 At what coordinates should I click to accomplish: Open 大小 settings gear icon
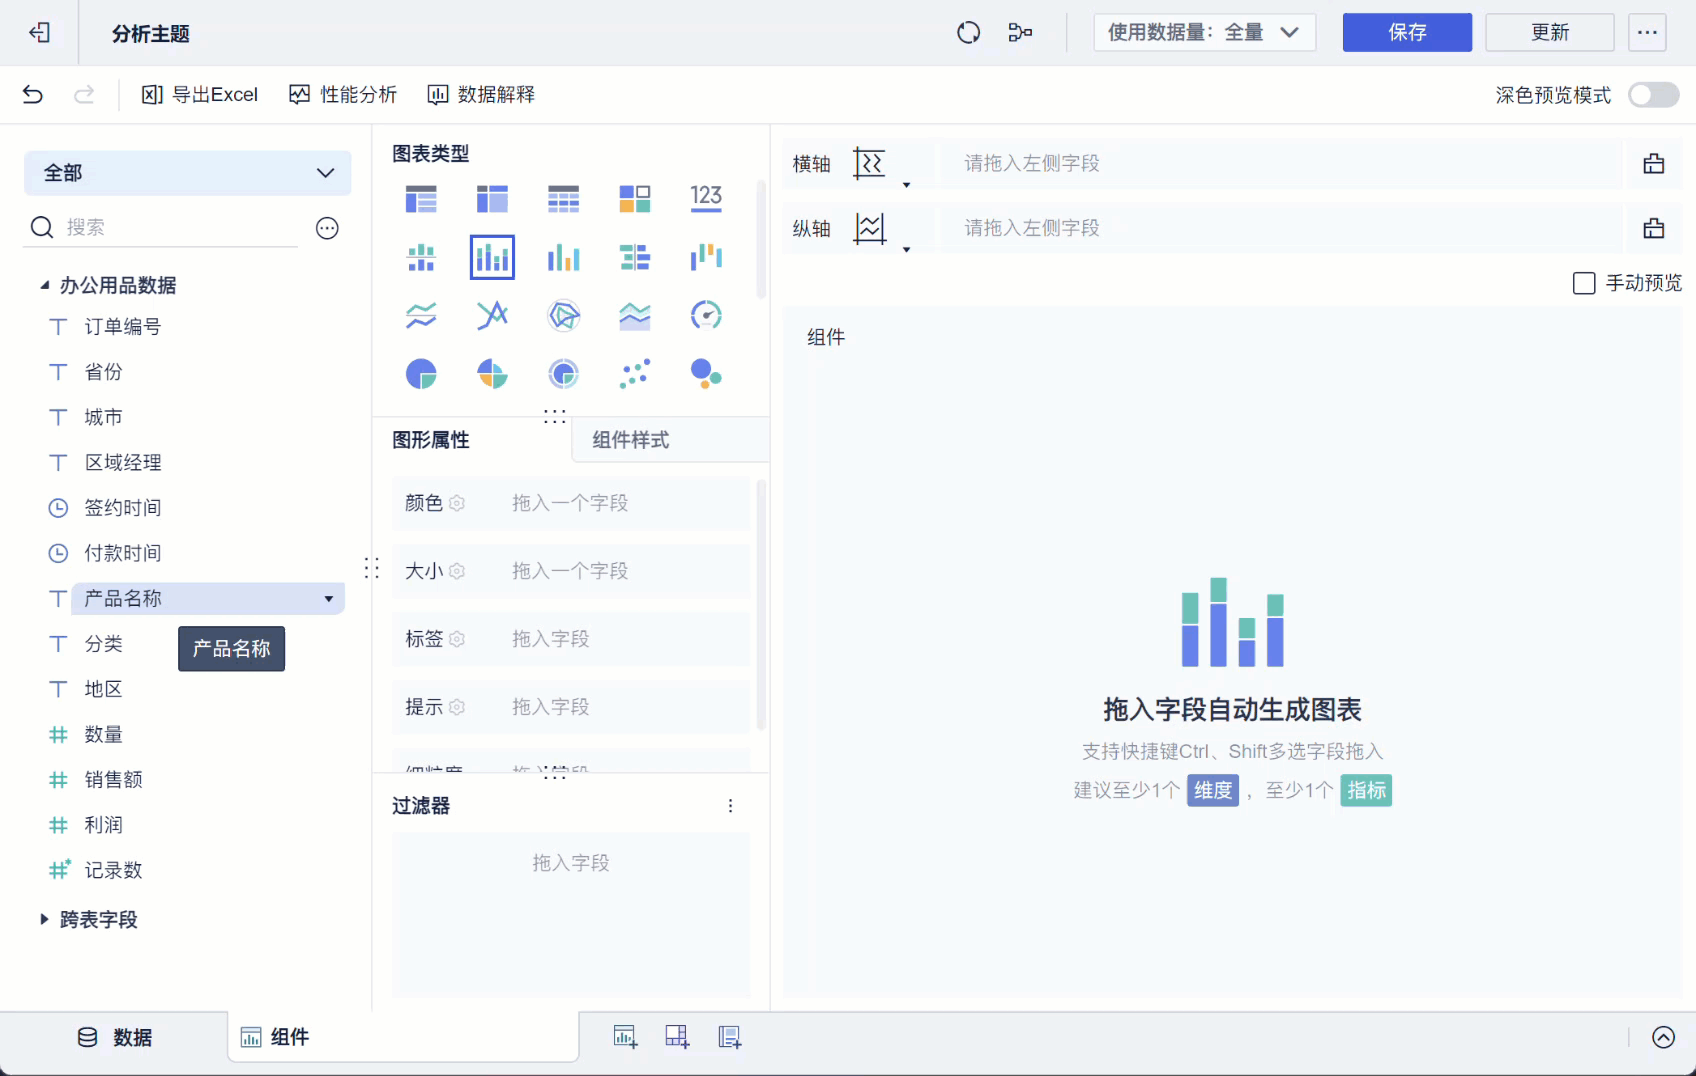coord(457,571)
